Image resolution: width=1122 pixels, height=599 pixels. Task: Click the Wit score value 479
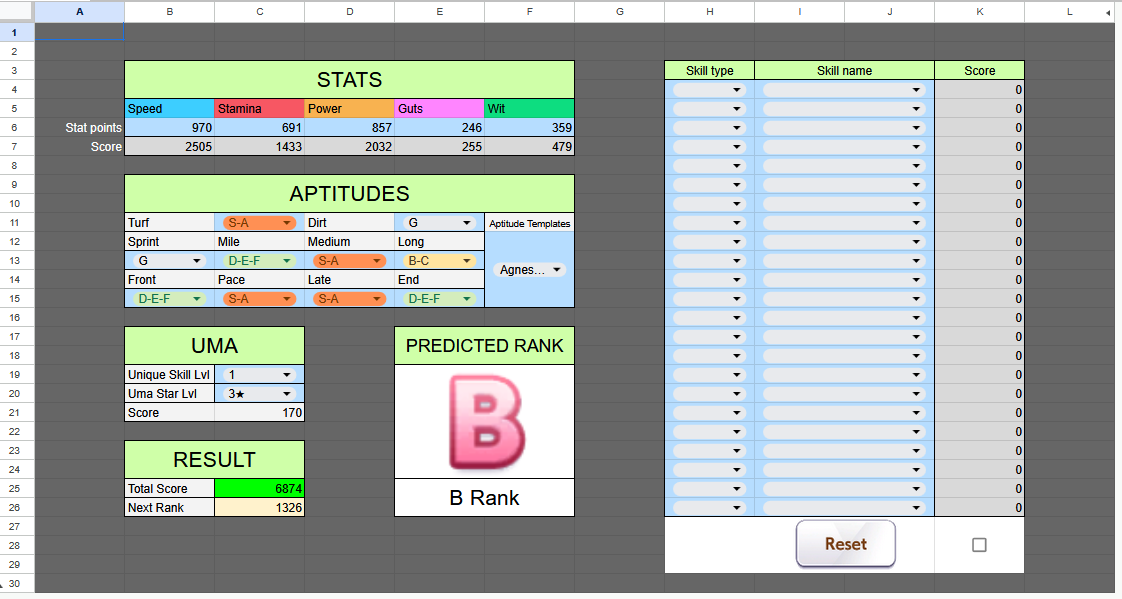coord(530,147)
